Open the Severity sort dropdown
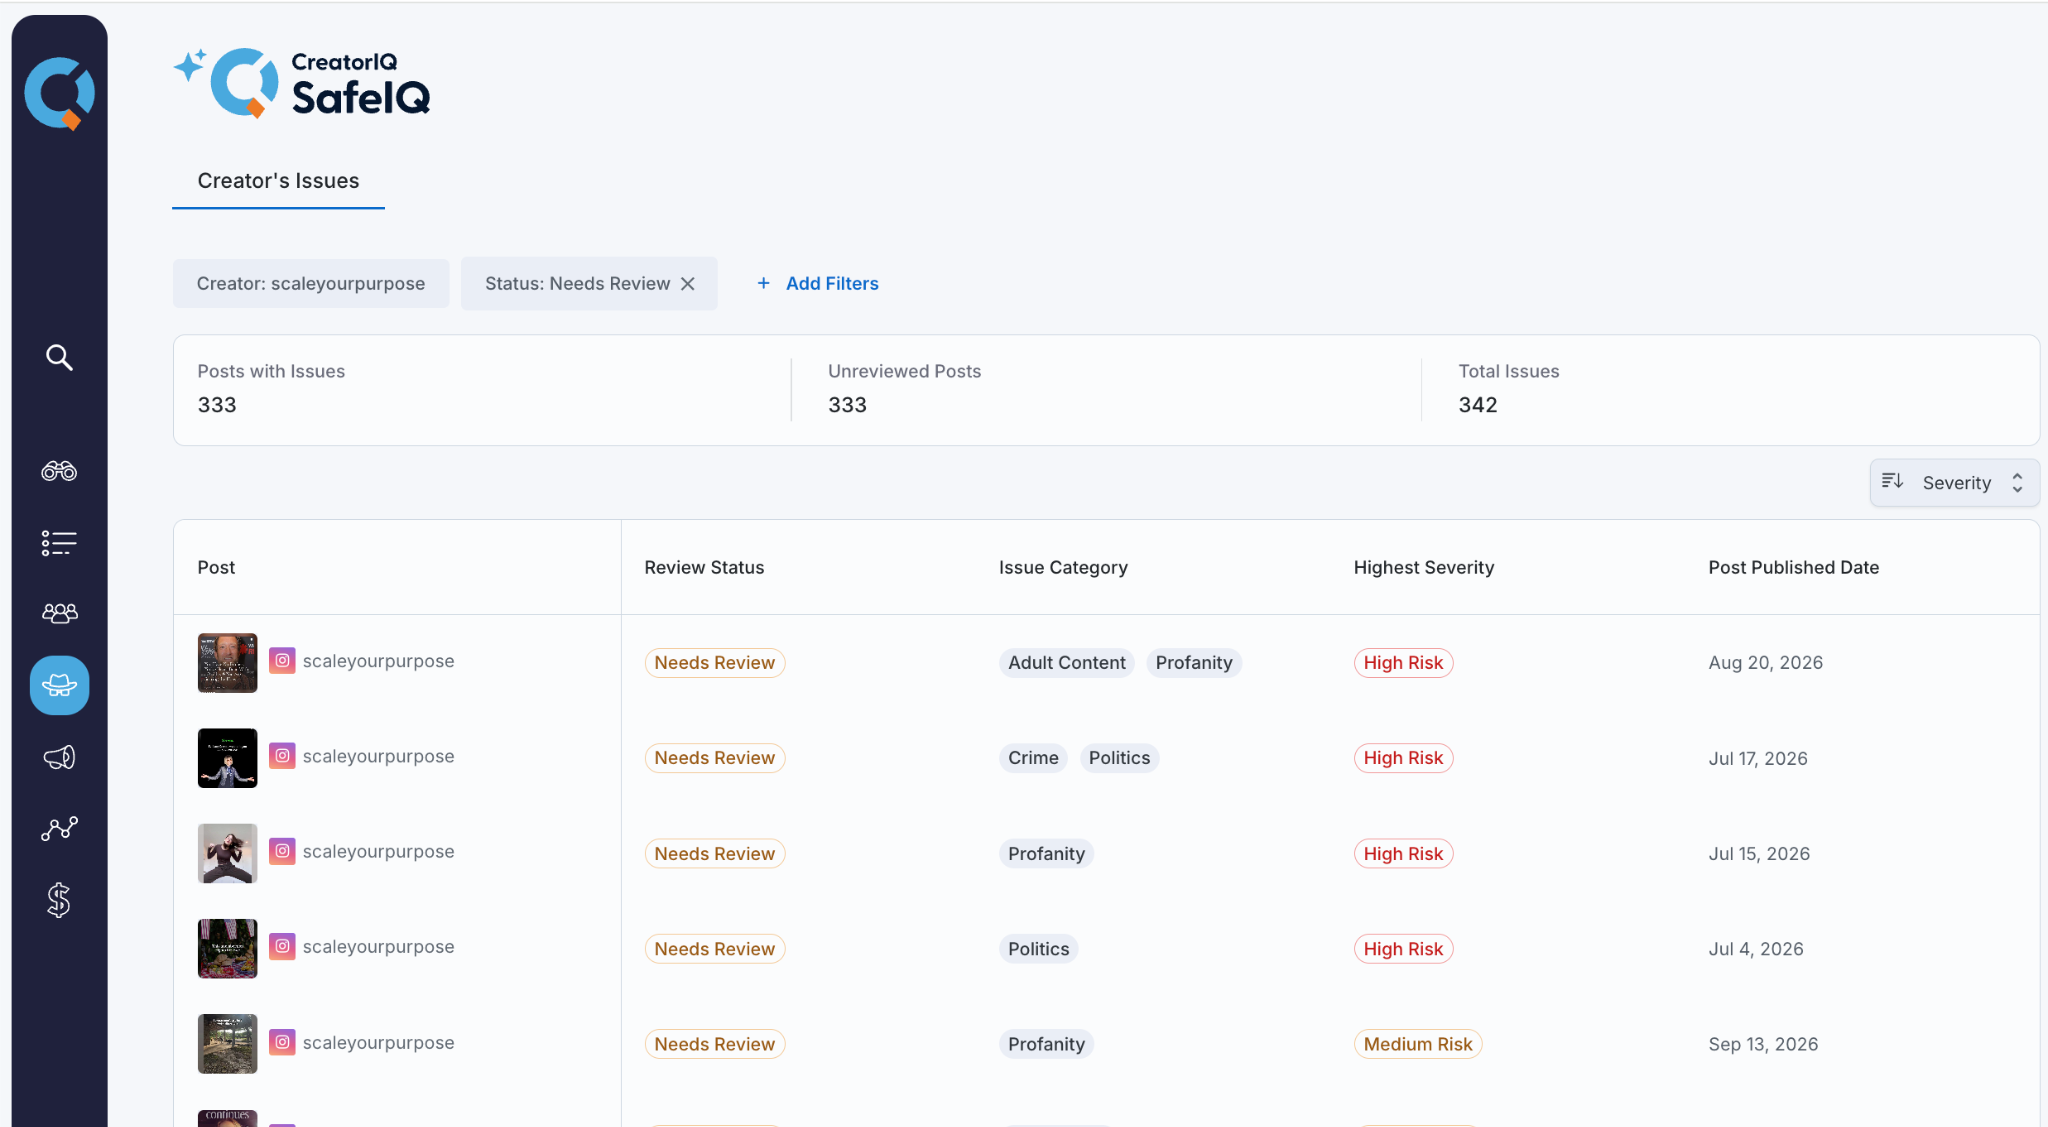 1954,483
